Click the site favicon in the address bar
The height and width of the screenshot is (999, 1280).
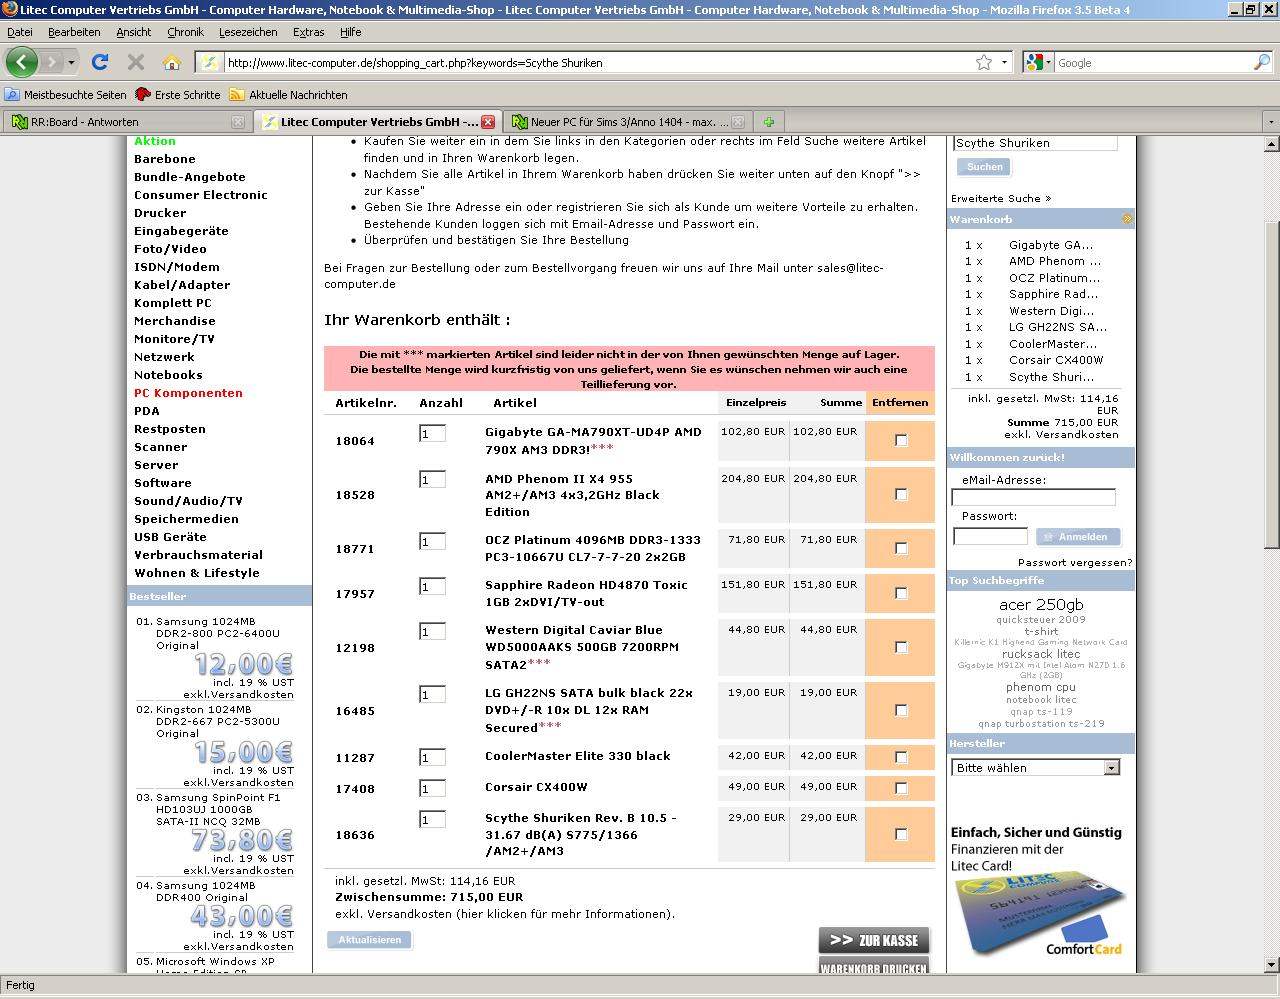click(210, 62)
